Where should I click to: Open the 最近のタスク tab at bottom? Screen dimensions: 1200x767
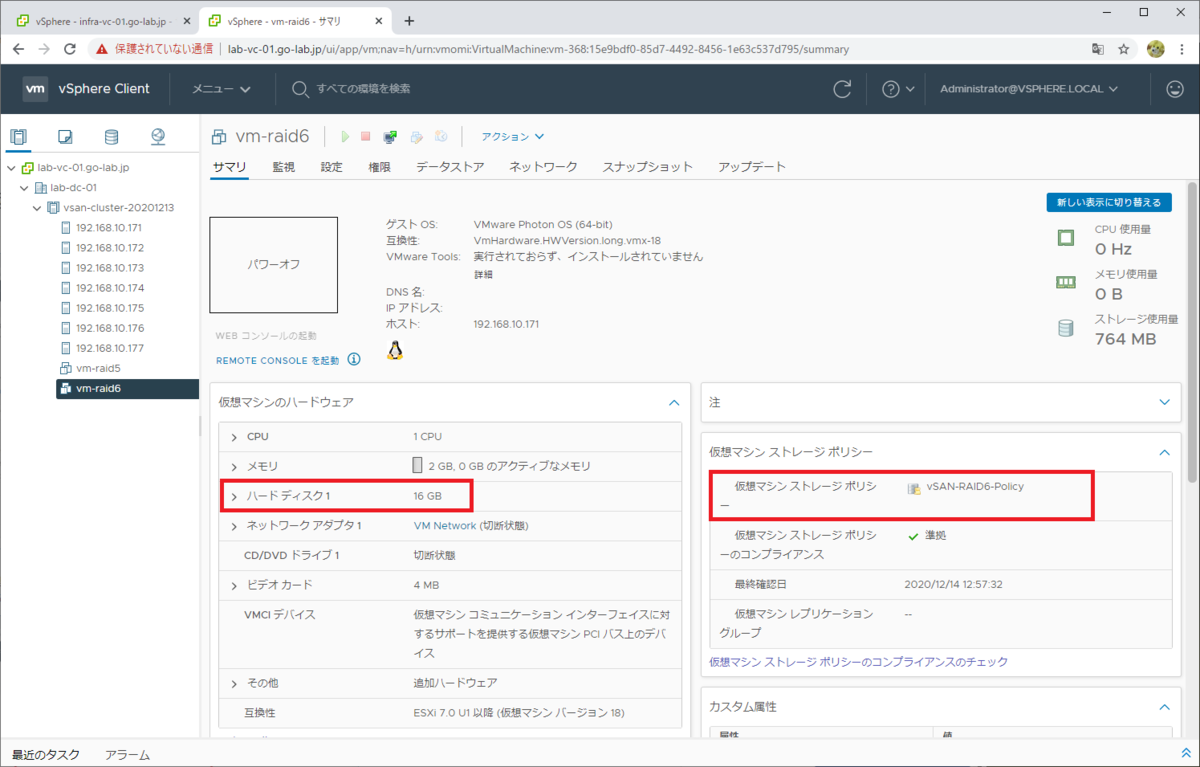tap(46, 755)
